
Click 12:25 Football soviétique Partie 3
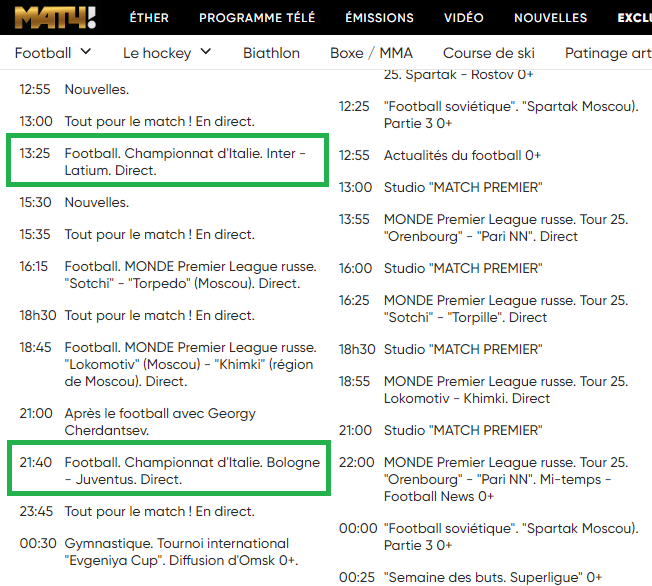click(x=489, y=115)
